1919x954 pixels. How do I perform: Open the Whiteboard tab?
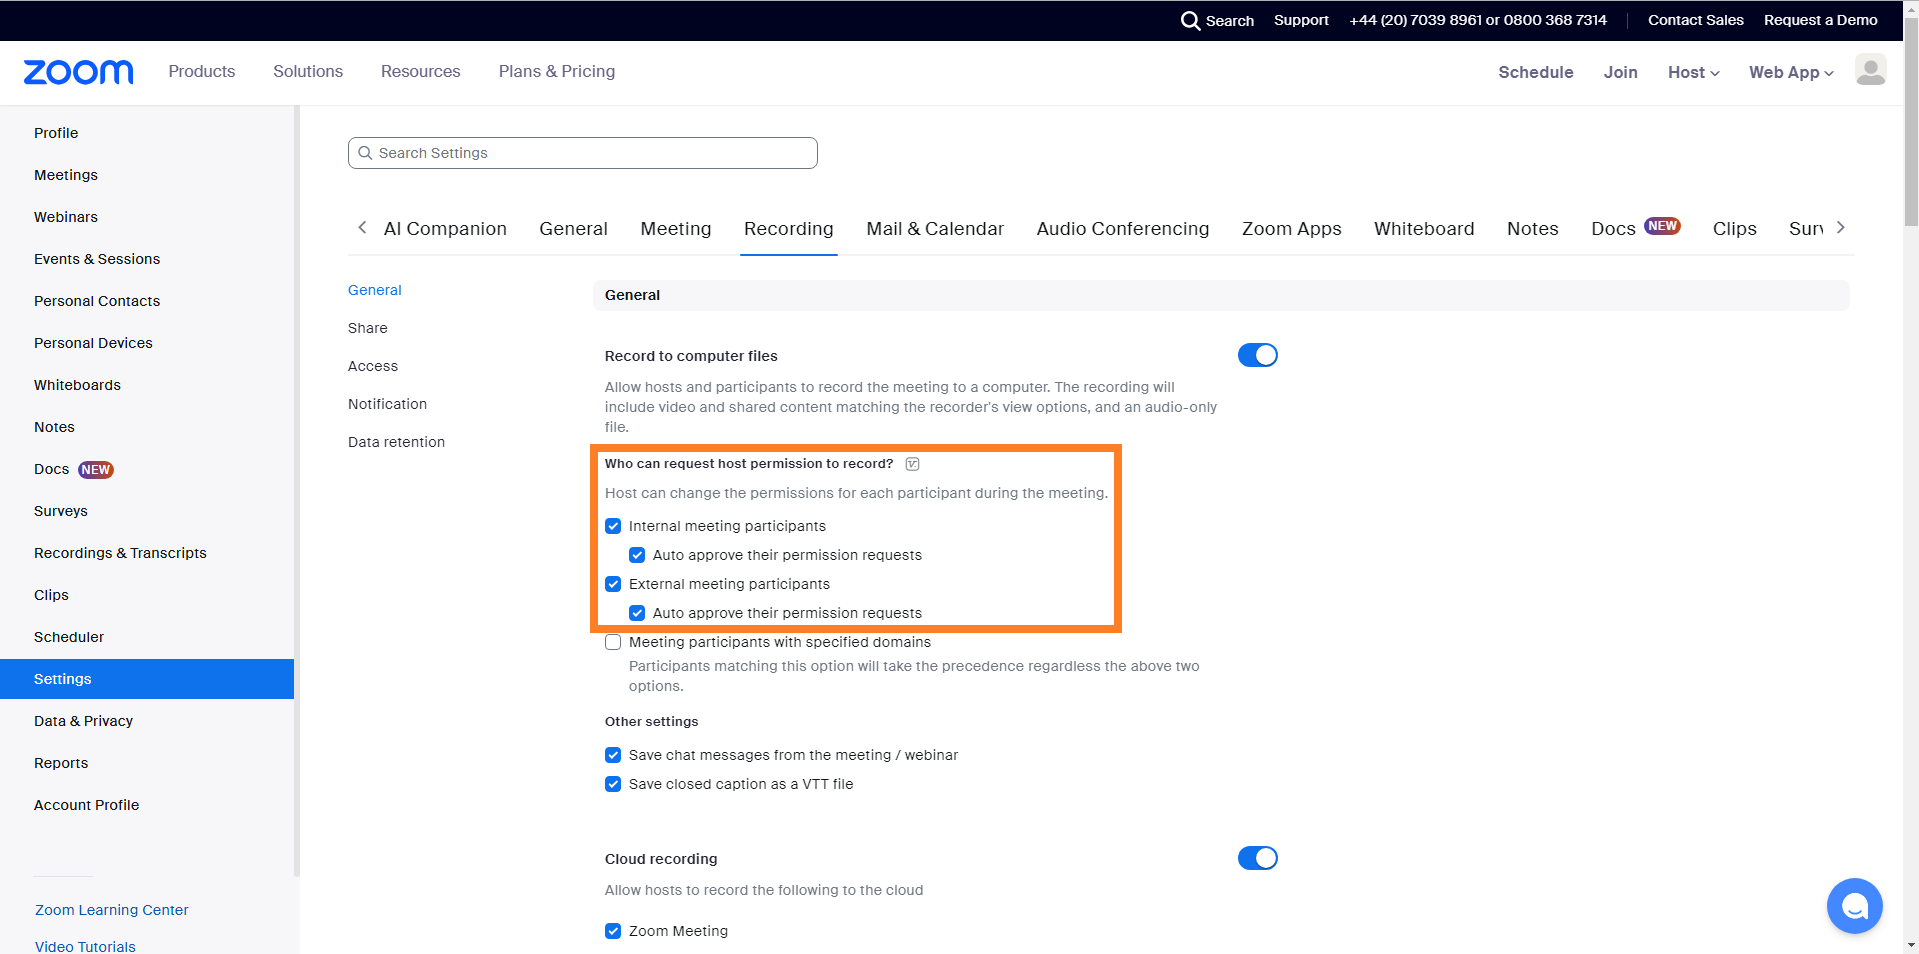point(1424,229)
